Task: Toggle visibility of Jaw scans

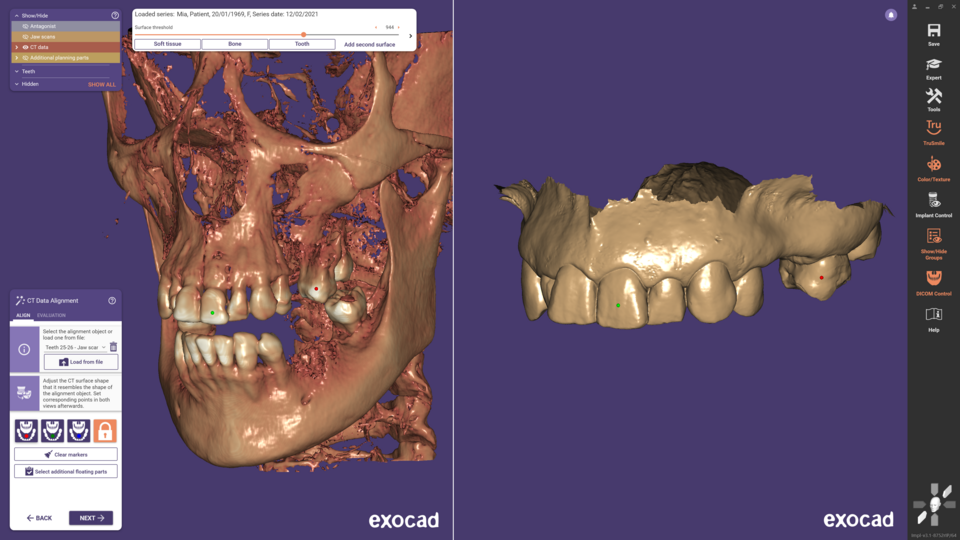Action: click(x=26, y=36)
